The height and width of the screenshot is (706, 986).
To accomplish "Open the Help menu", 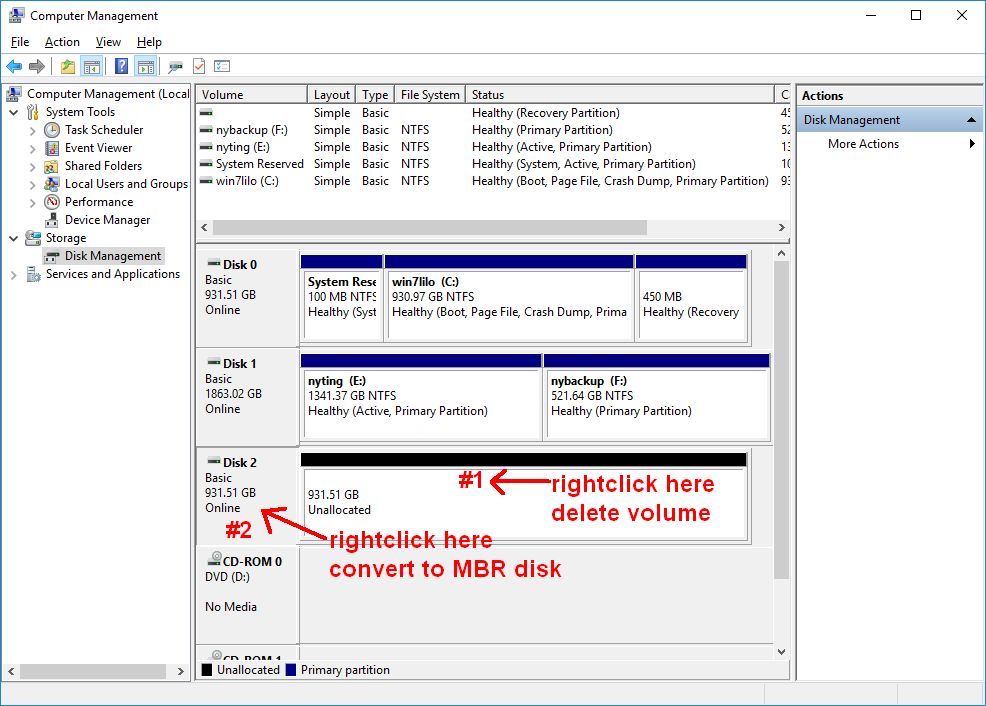I will coord(149,42).
